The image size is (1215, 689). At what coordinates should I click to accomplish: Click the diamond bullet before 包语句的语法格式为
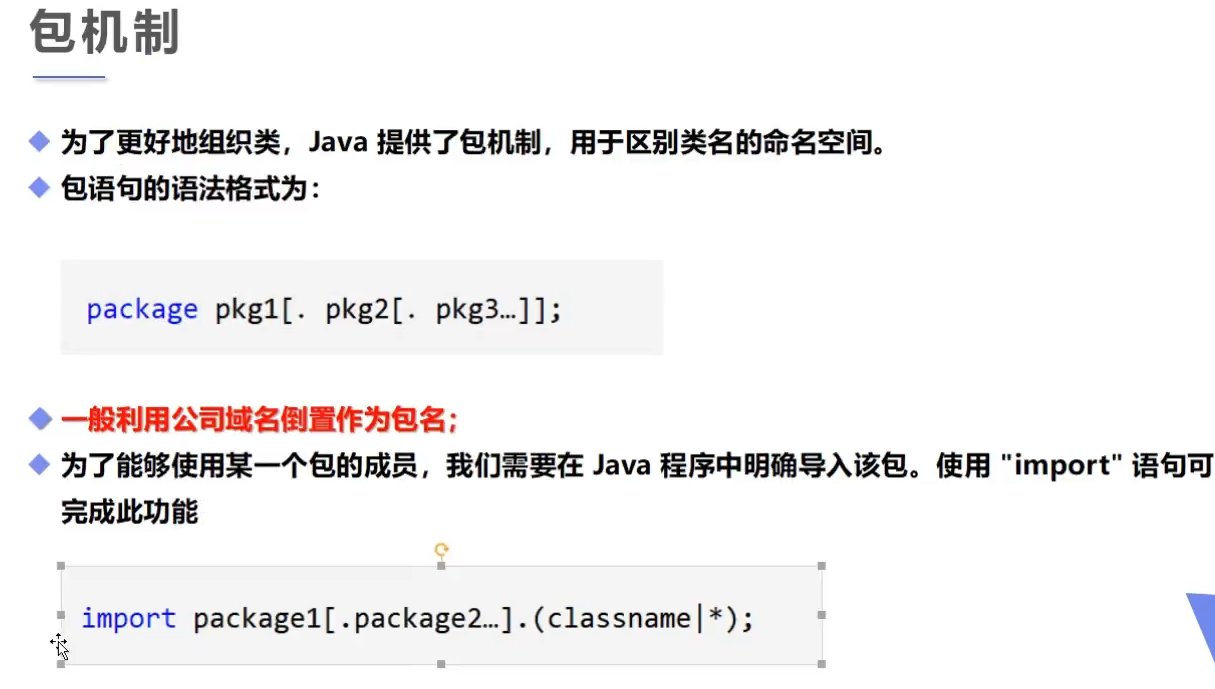click(x=39, y=187)
